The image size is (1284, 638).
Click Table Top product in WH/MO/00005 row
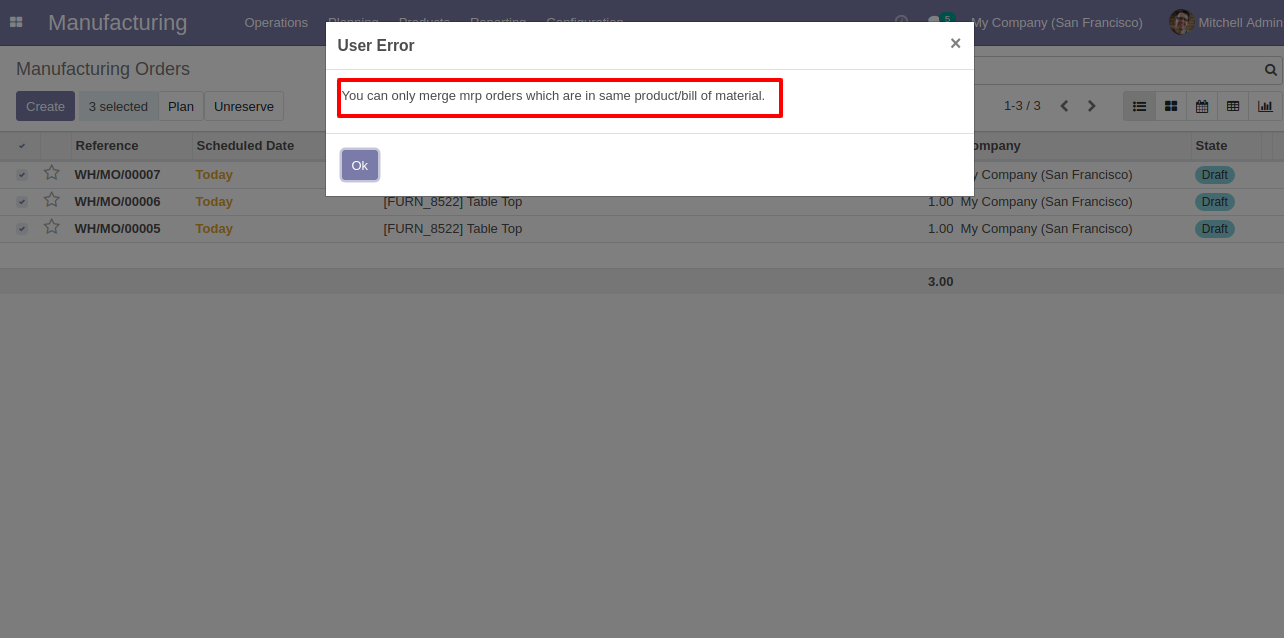pos(453,229)
